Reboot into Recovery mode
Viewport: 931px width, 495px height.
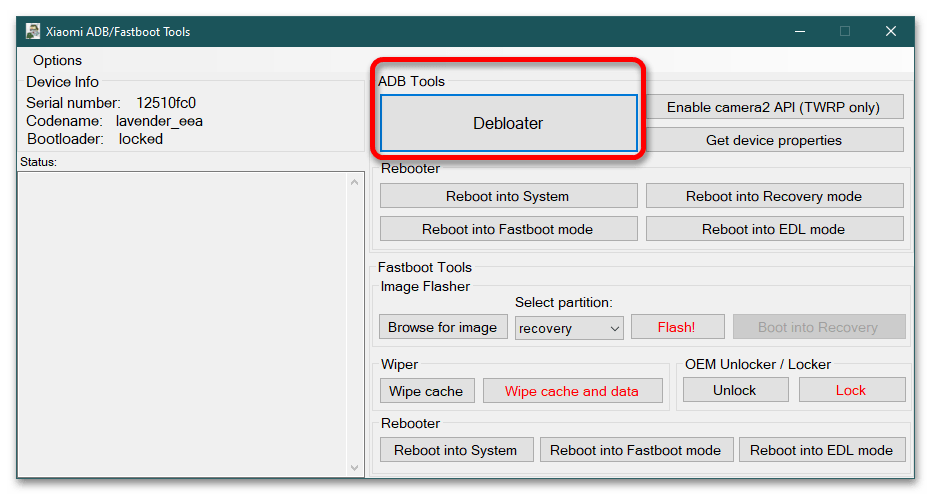point(774,196)
